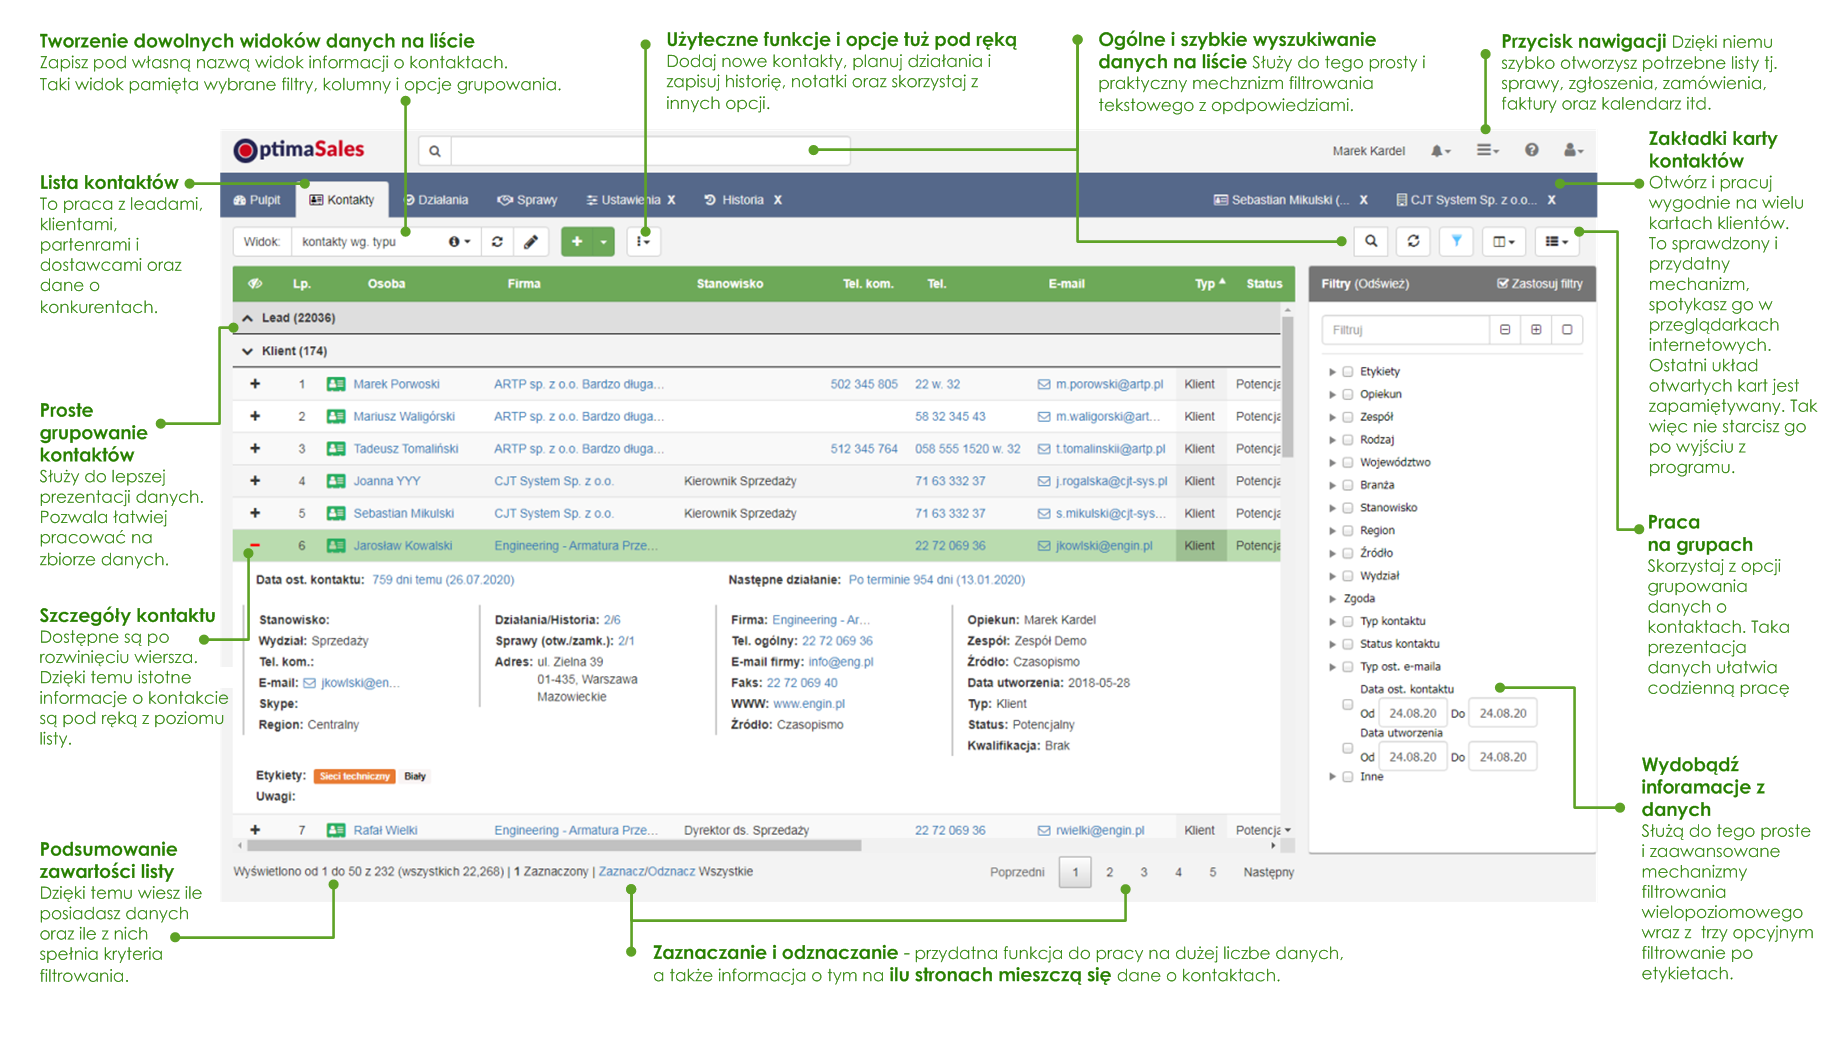Open view info dropdown icon

tap(459, 241)
